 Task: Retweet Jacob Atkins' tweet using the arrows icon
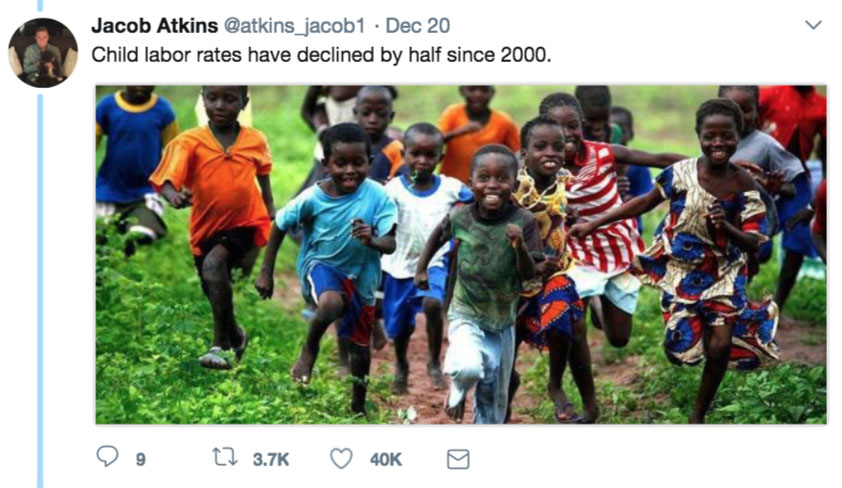pyautogui.click(x=224, y=458)
